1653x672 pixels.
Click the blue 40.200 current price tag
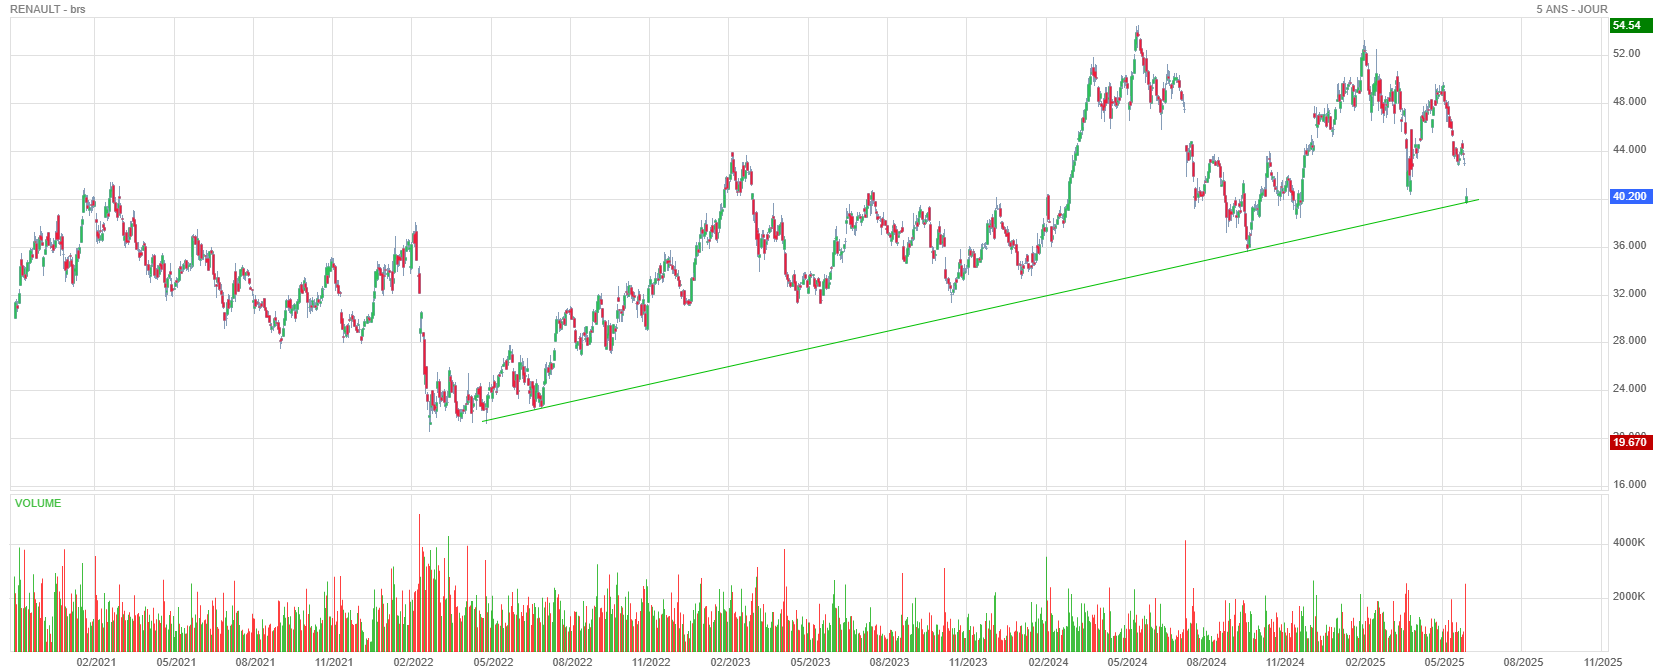tap(1630, 197)
